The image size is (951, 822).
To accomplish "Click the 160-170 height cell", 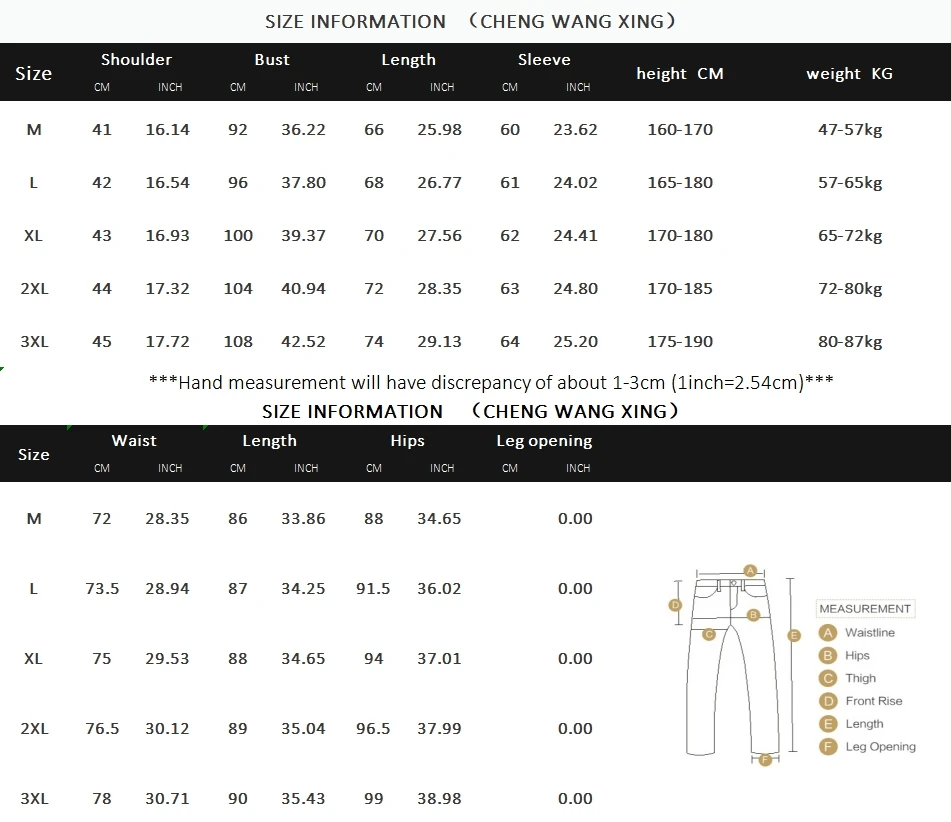I will pyautogui.click(x=680, y=130).
